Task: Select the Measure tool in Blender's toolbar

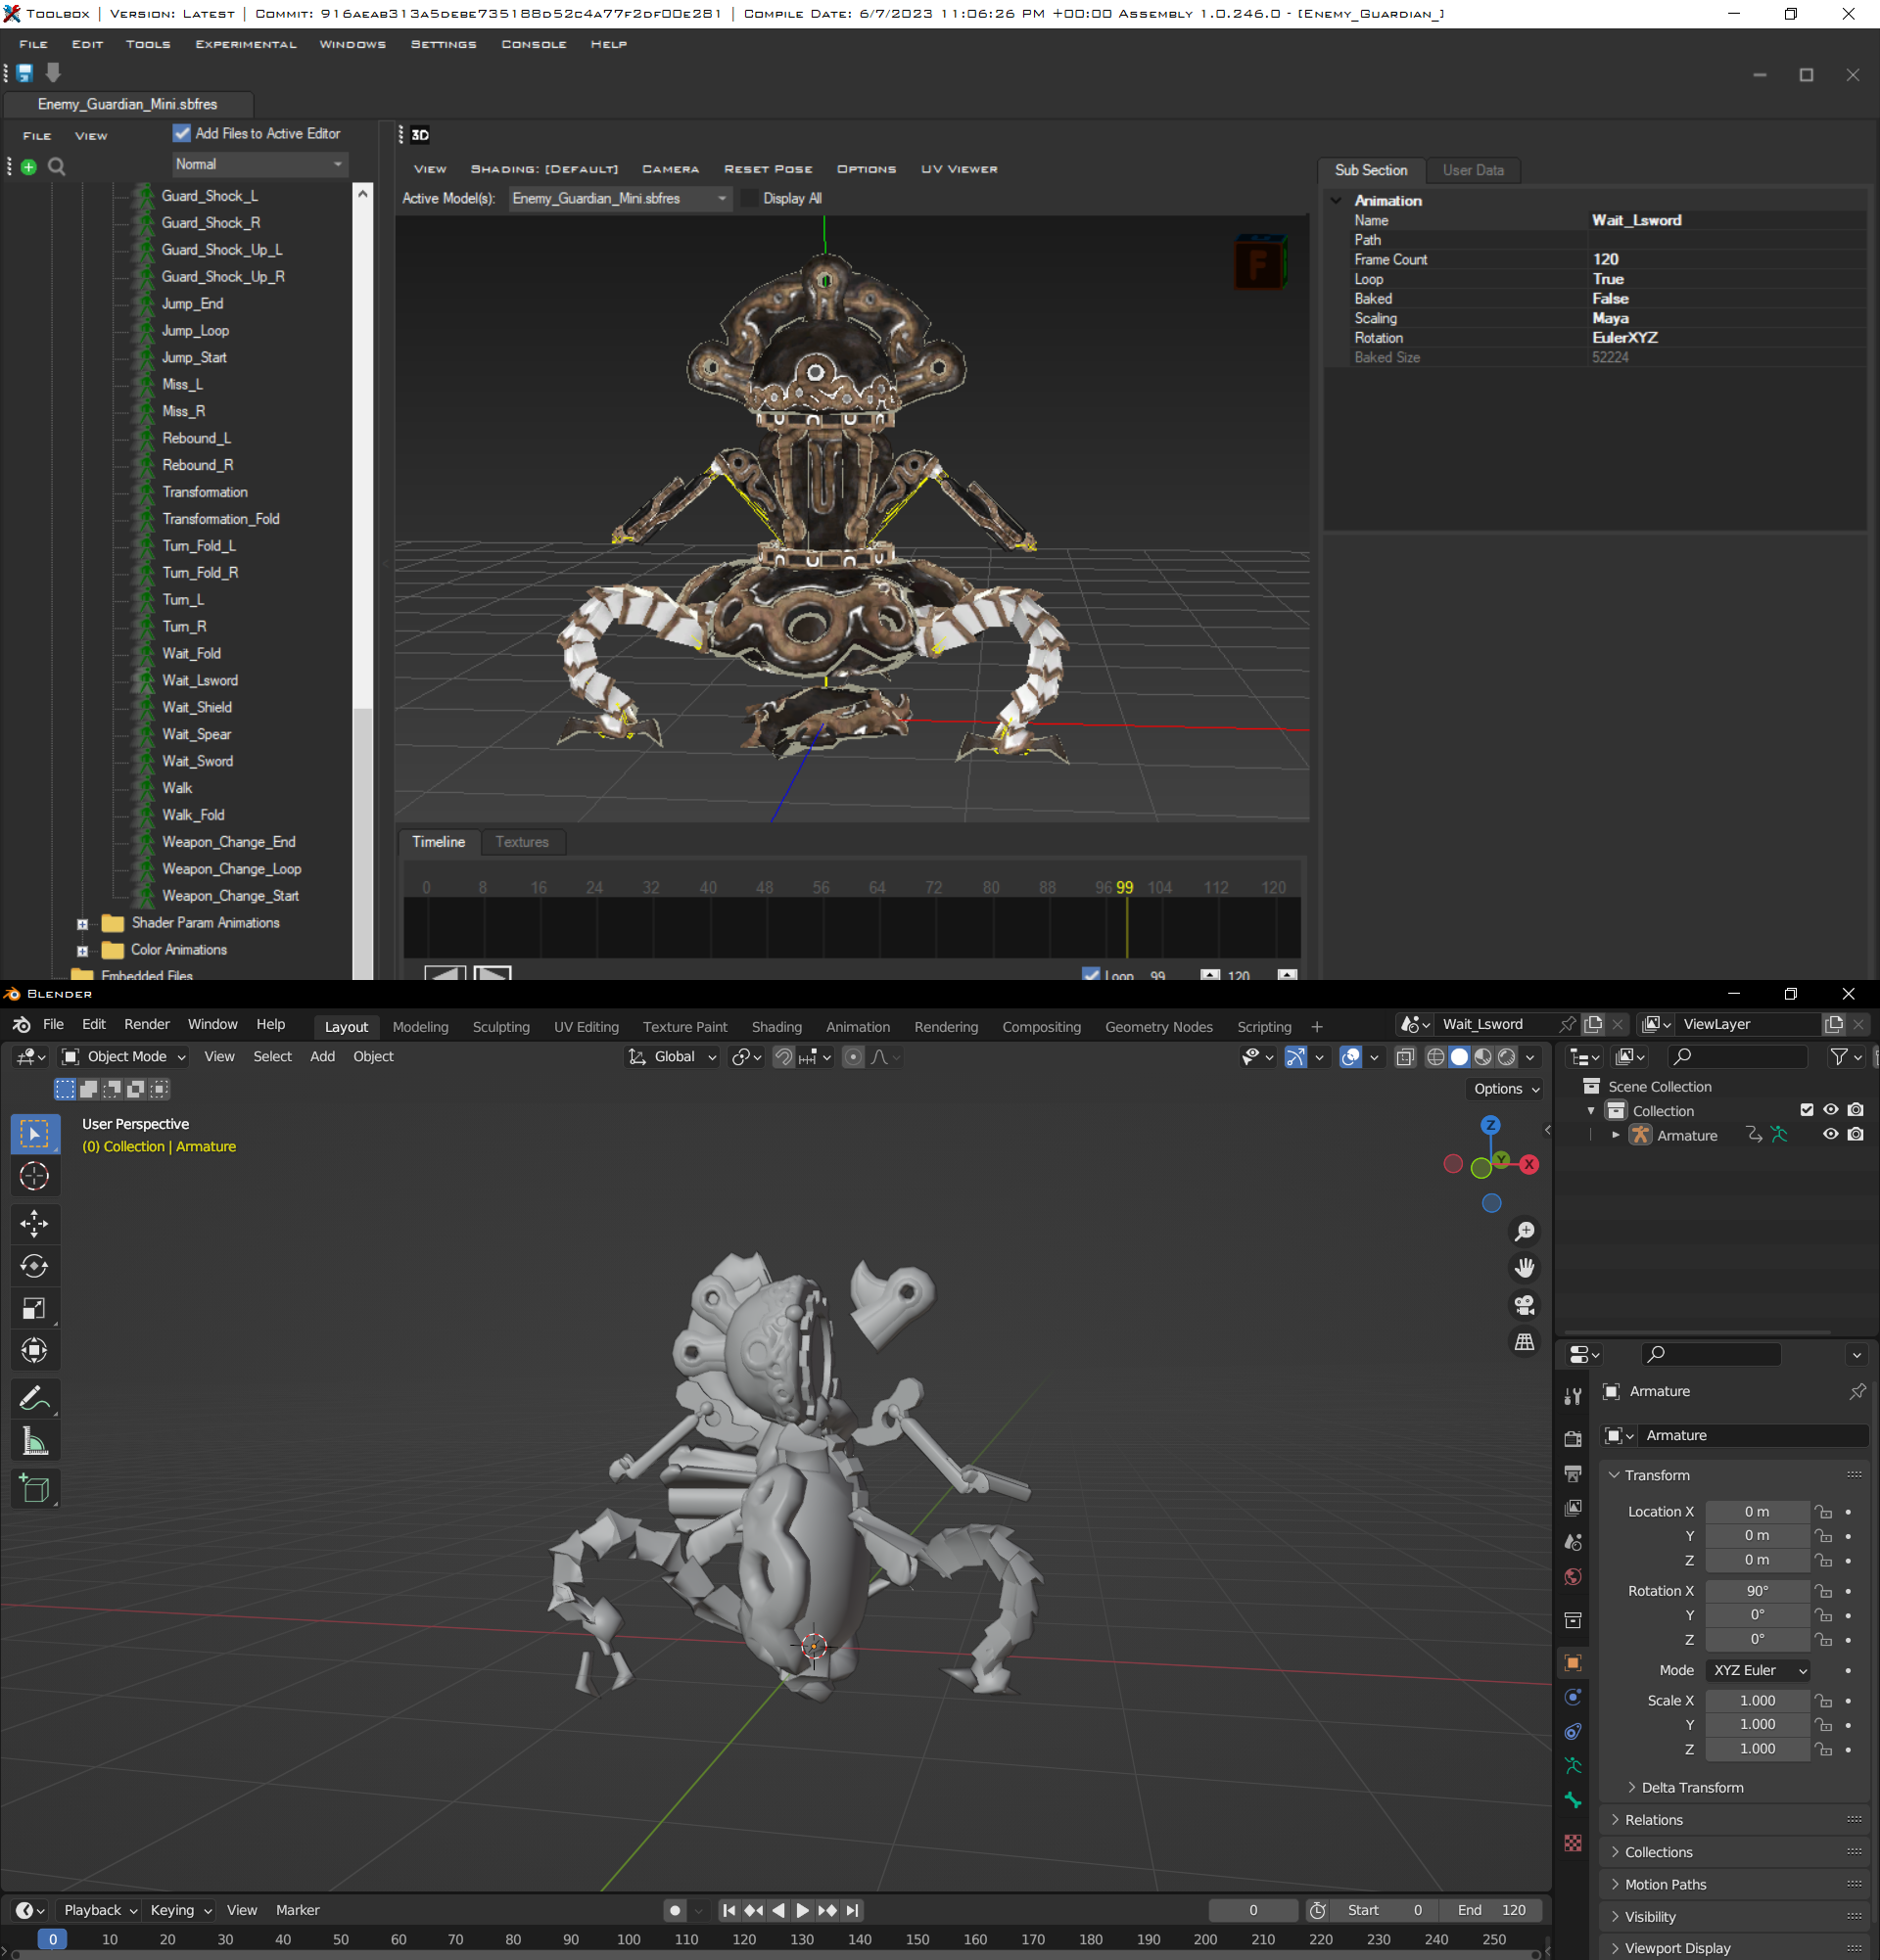Action: 35,1441
